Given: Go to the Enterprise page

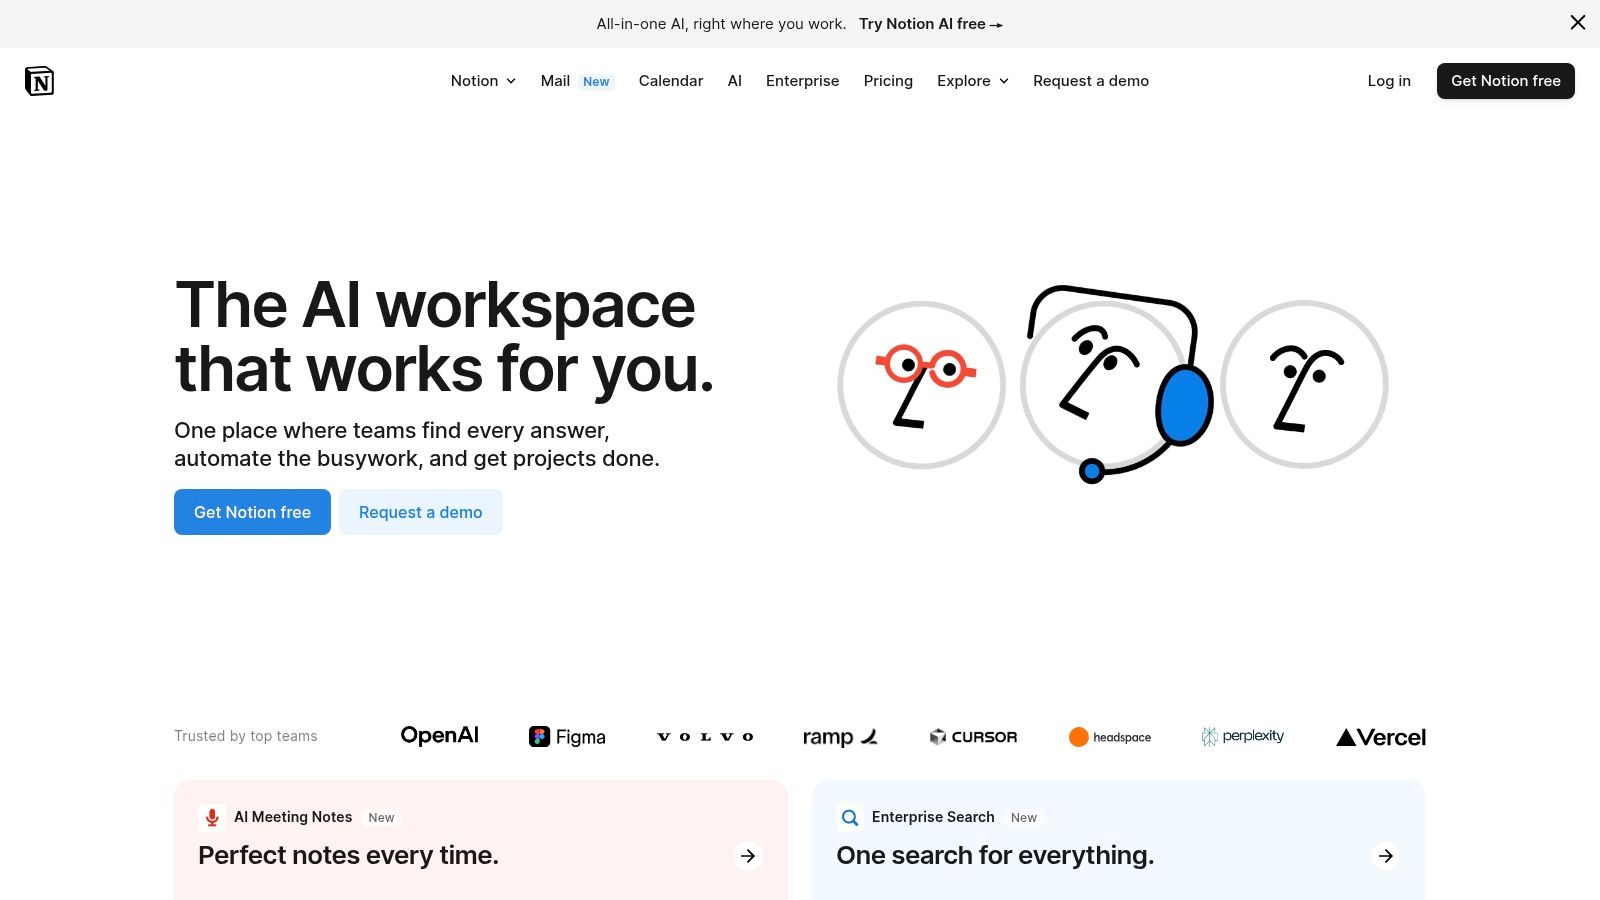Looking at the screenshot, I should (x=802, y=81).
